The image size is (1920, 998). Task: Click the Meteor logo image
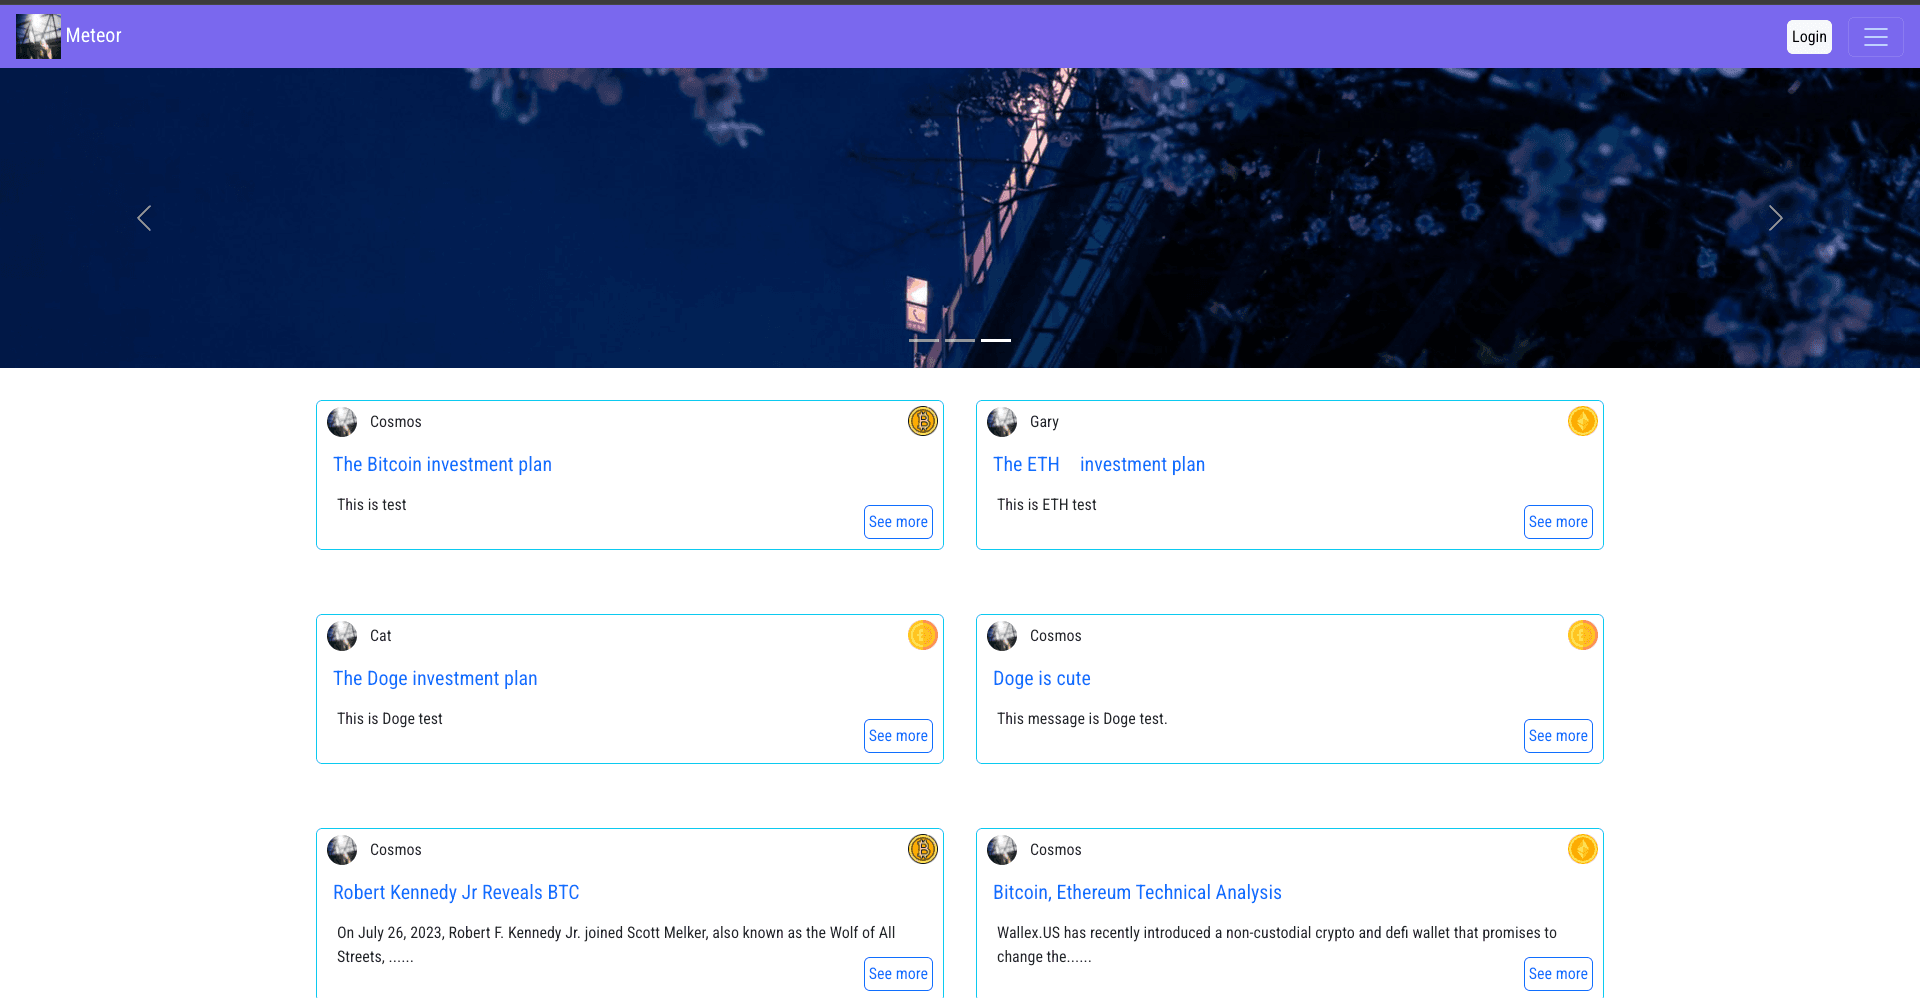point(38,36)
